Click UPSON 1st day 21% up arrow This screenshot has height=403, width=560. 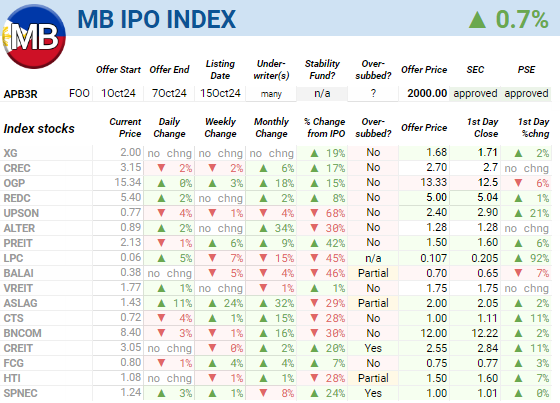[518, 213]
